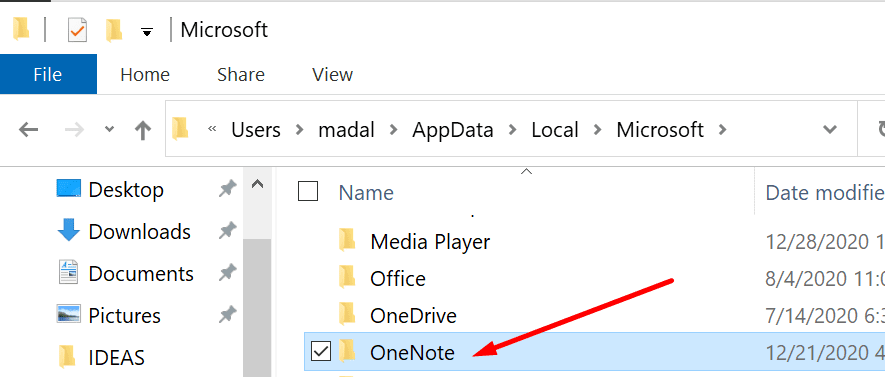Unpin Documents using its pin icon
885x377 pixels.
227,274
